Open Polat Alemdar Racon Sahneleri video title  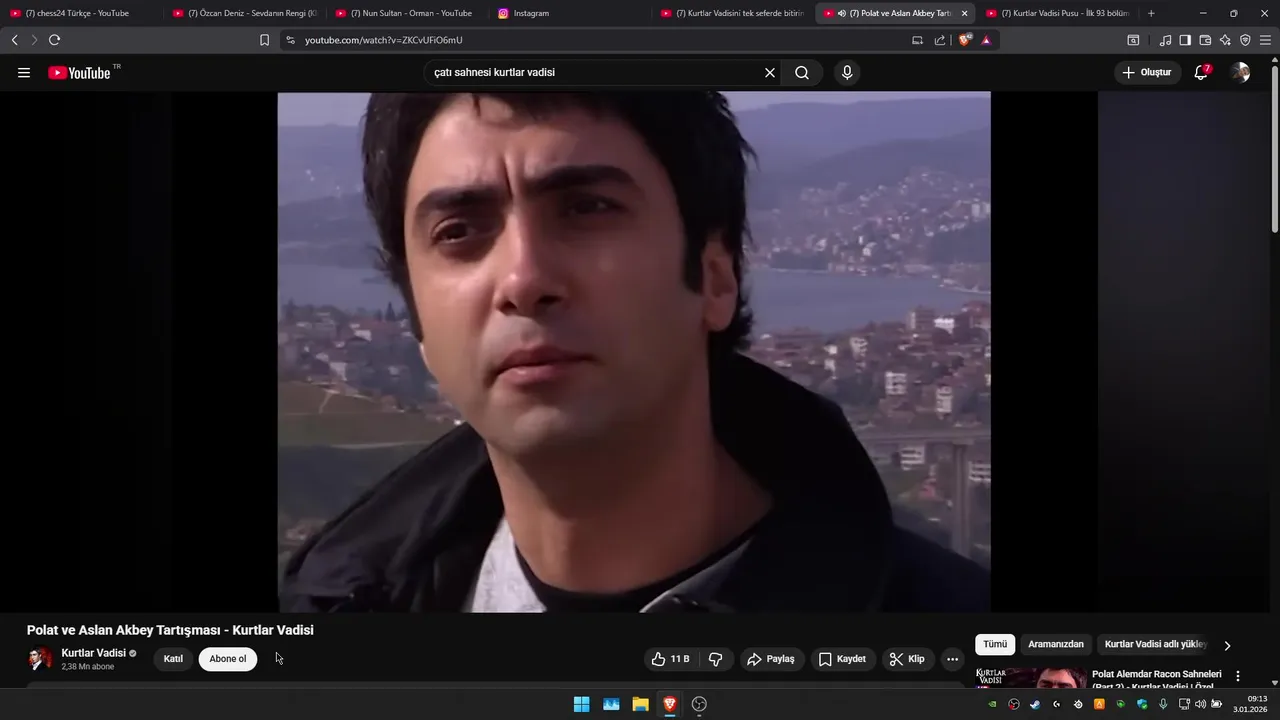click(1157, 680)
